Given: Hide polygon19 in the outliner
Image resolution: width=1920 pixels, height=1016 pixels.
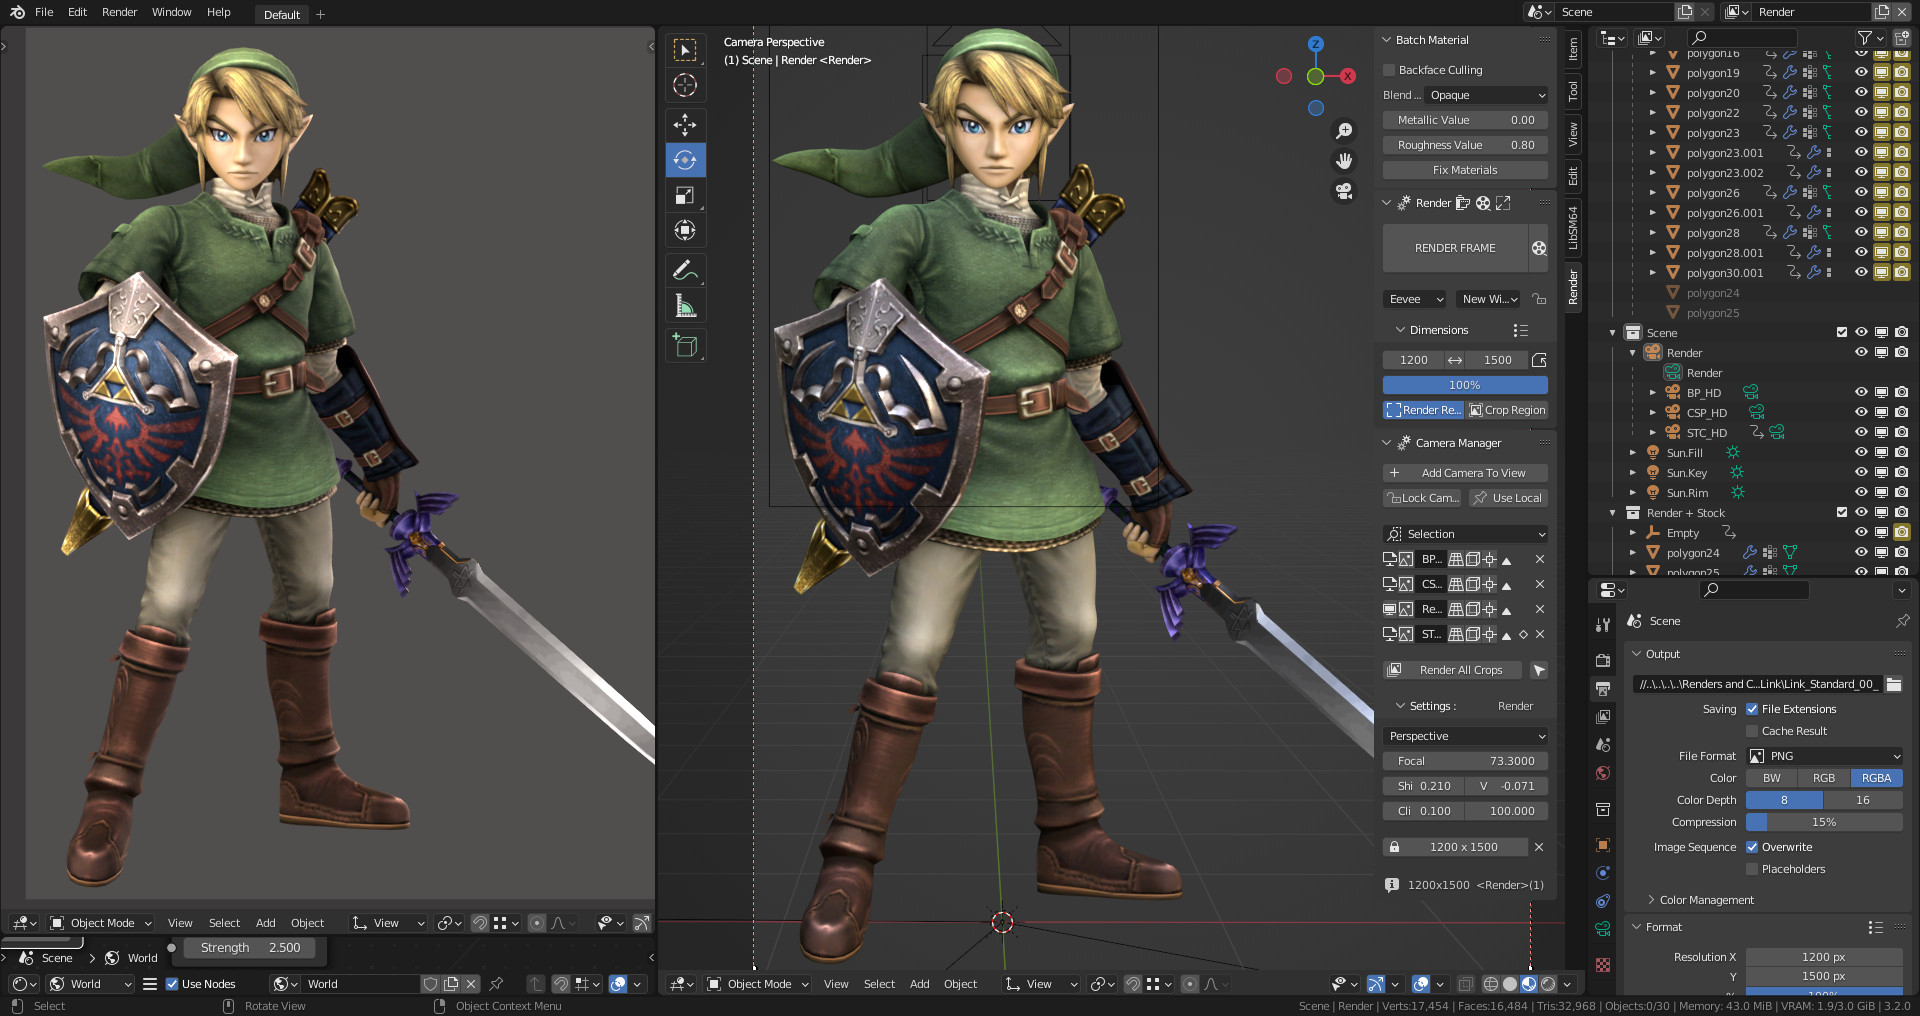Looking at the screenshot, I should coord(1861,72).
